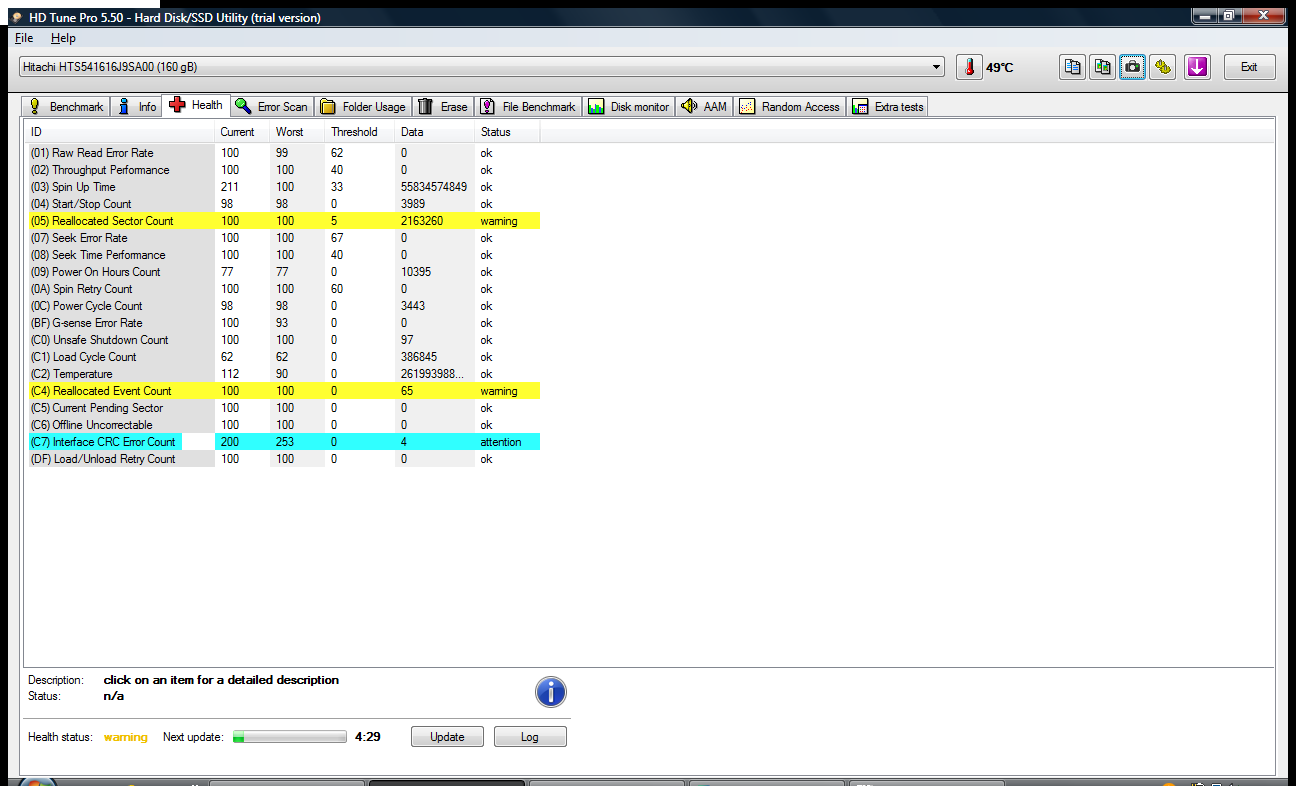
Task: Click the purple down-arrow tray icon
Action: click(x=1197, y=67)
